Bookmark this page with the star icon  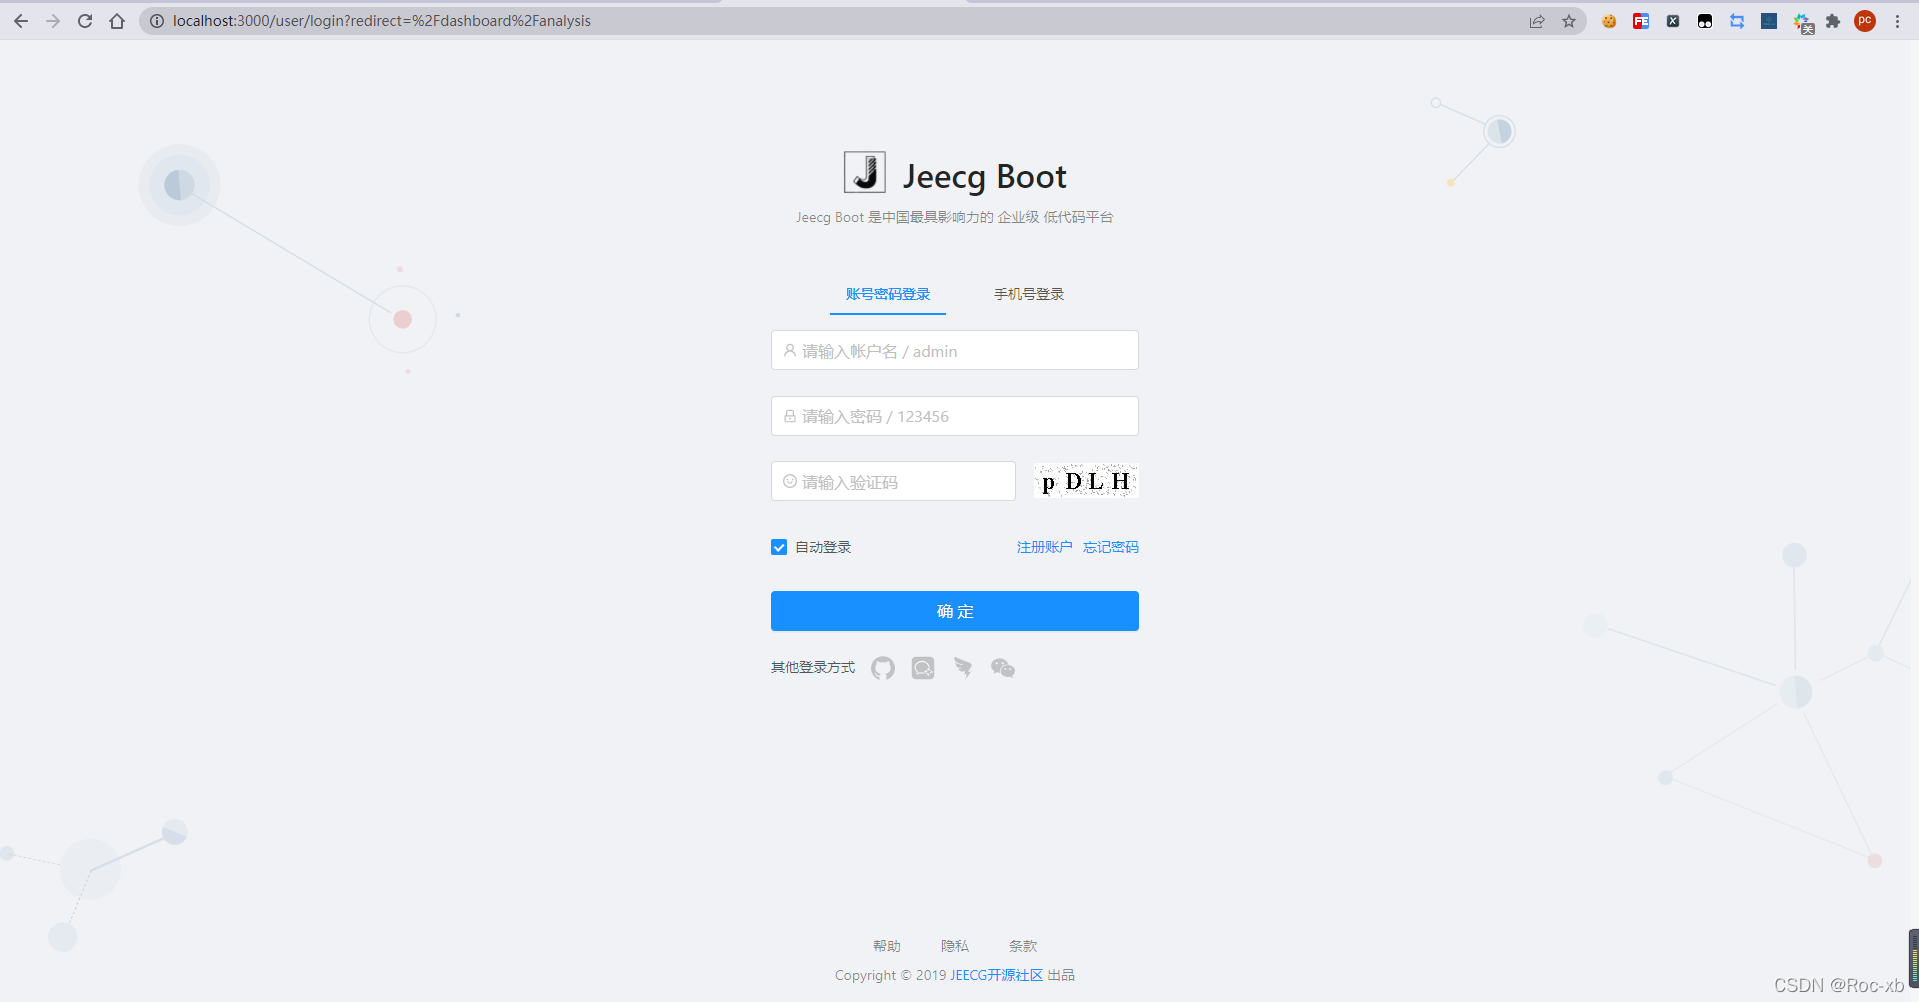(x=1569, y=21)
